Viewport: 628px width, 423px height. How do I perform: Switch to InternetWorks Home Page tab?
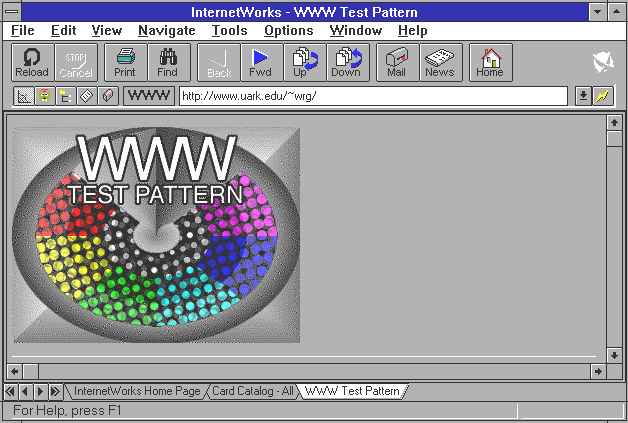[137, 391]
